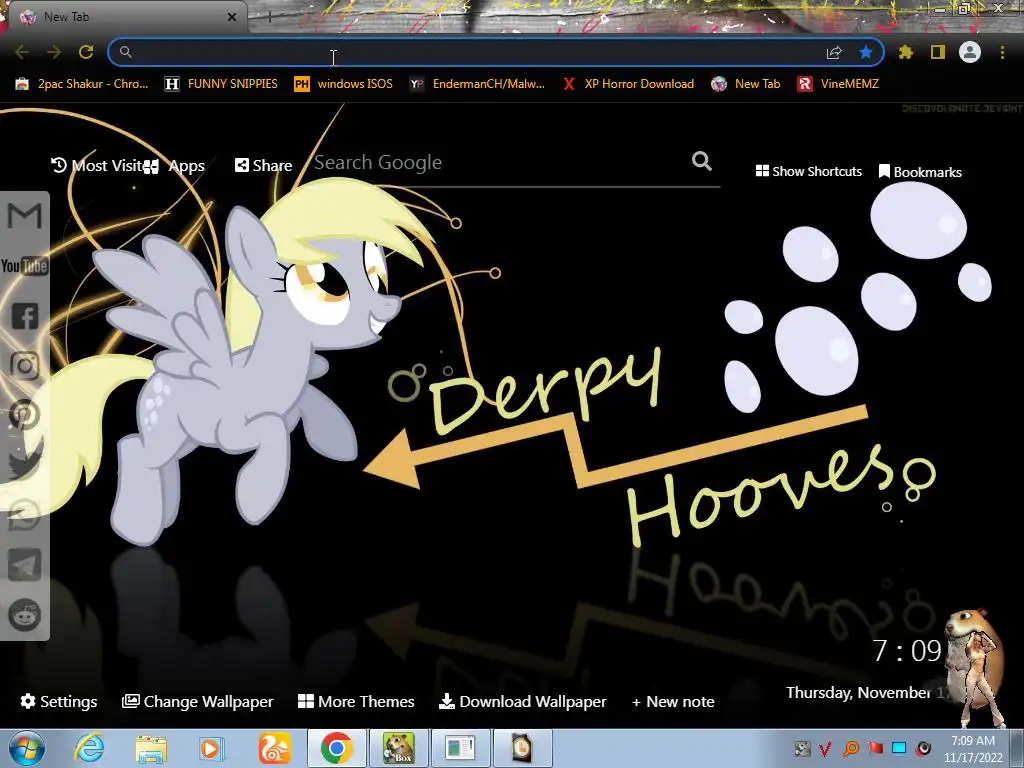The height and width of the screenshot is (768, 1024).
Task: Switch to Chrome in the taskbar
Action: (x=337, y=748)
